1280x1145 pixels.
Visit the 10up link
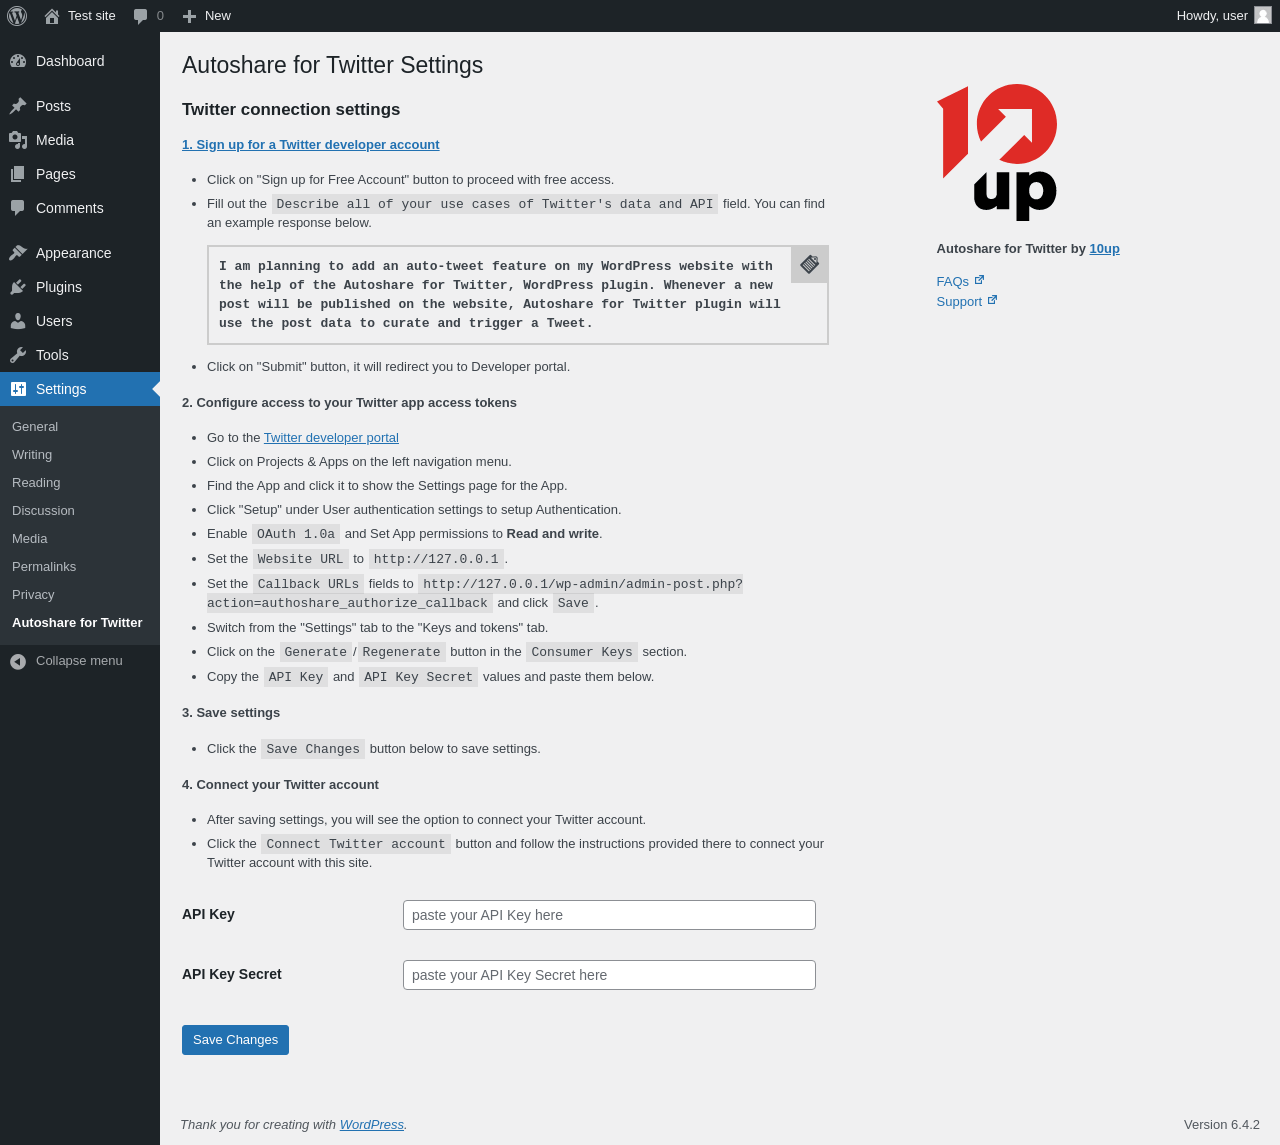coord(1104,249)
